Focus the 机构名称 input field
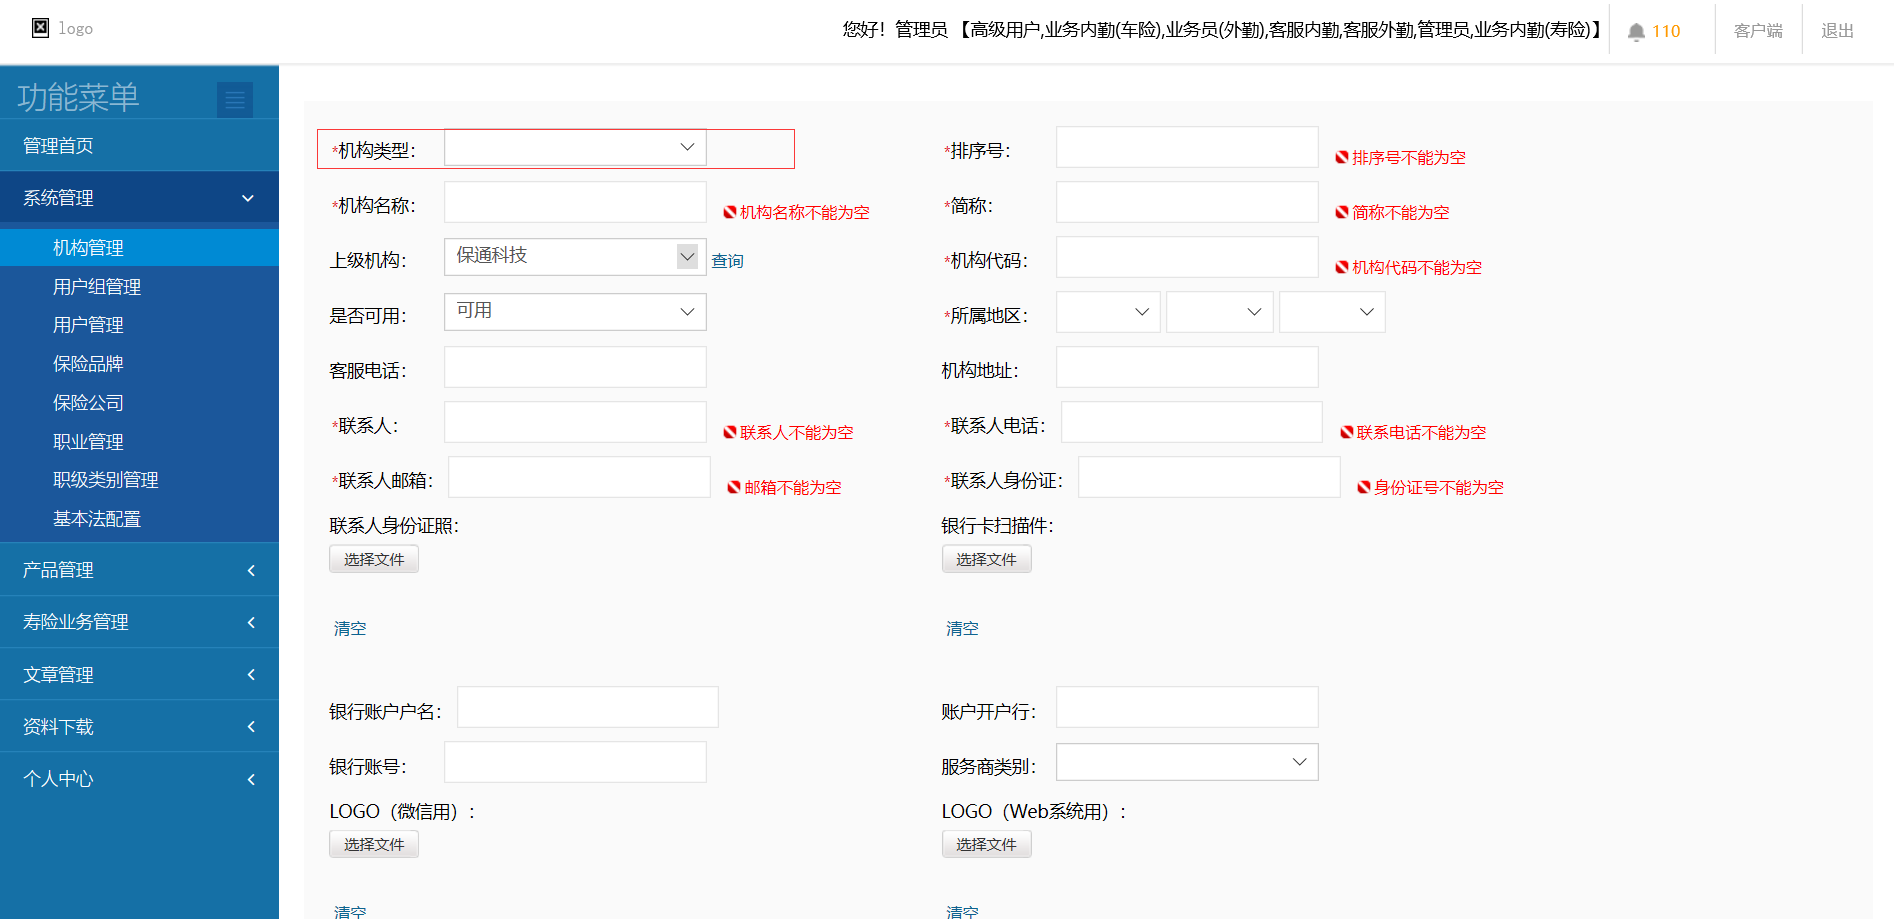 coord(575,202)
